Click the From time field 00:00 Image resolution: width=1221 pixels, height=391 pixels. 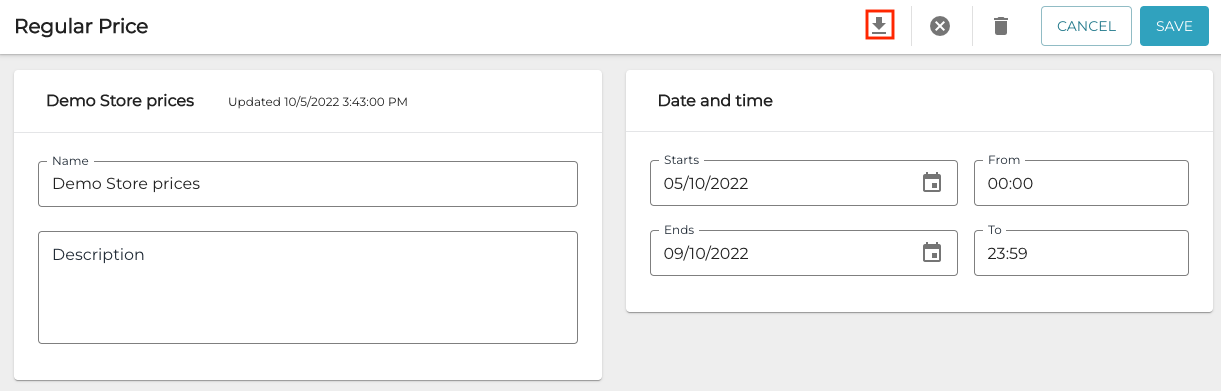click(1081, 183)
